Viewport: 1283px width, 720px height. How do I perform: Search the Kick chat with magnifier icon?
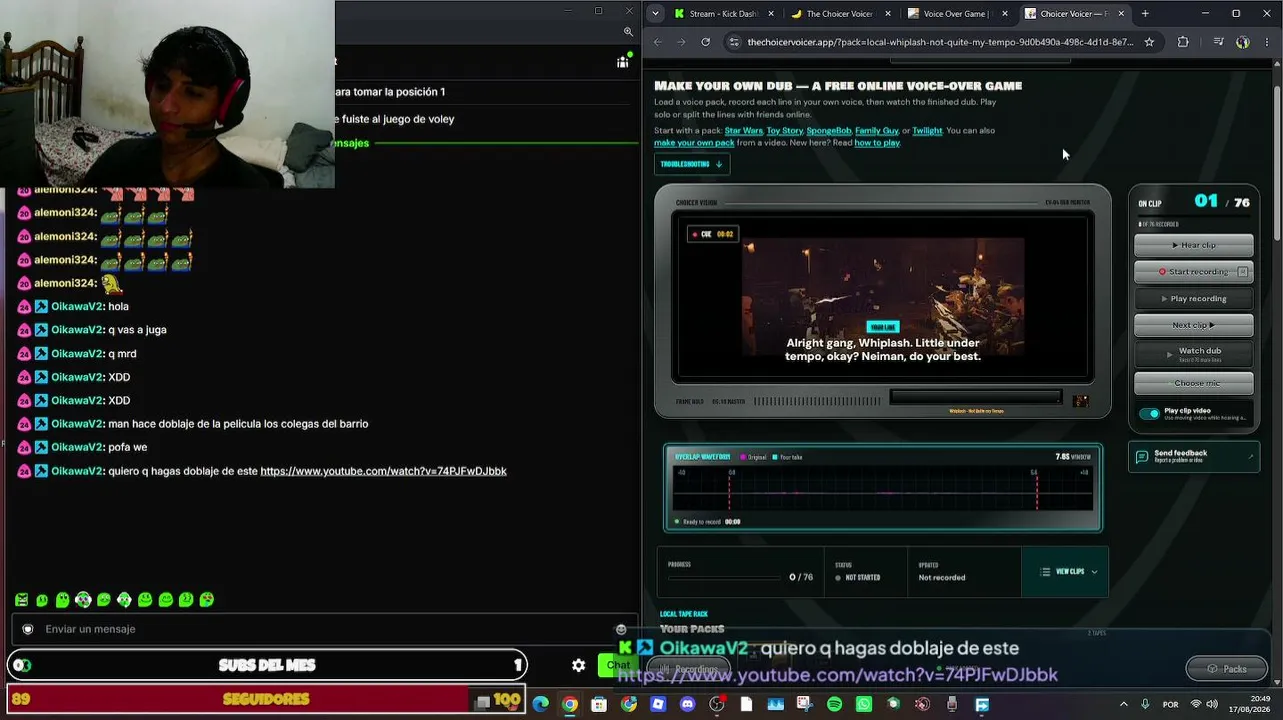(628, 32)
